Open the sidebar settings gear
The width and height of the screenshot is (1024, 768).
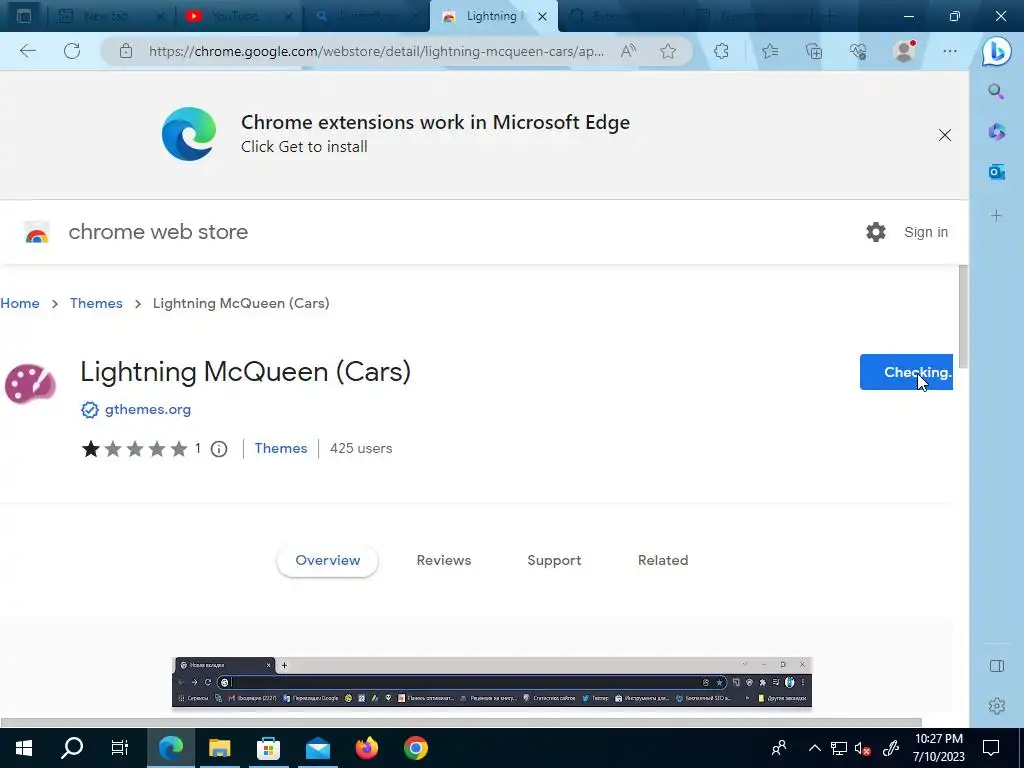pos(997,706)
